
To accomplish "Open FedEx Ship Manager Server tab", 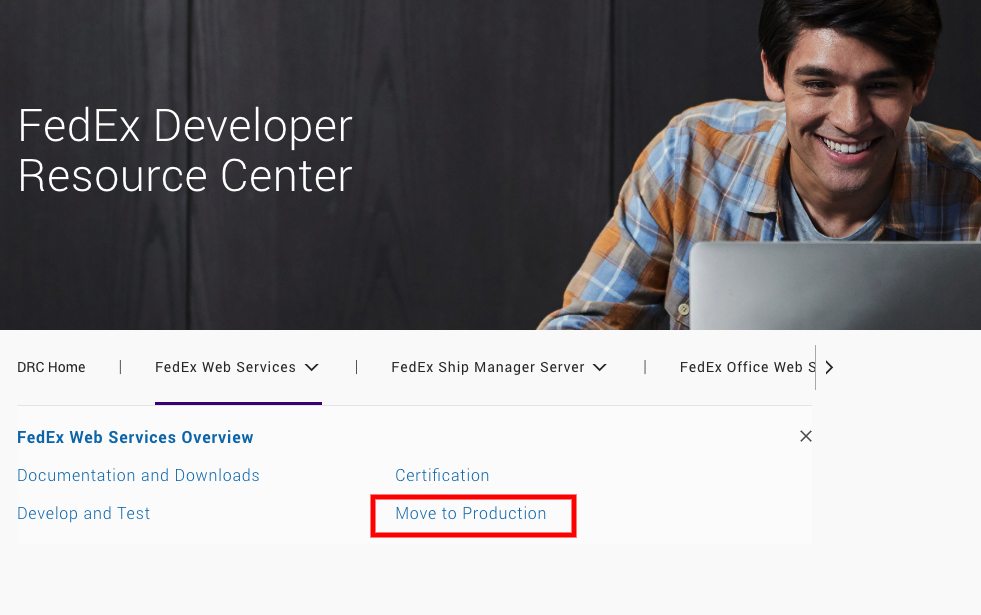I will pos(488,367).
